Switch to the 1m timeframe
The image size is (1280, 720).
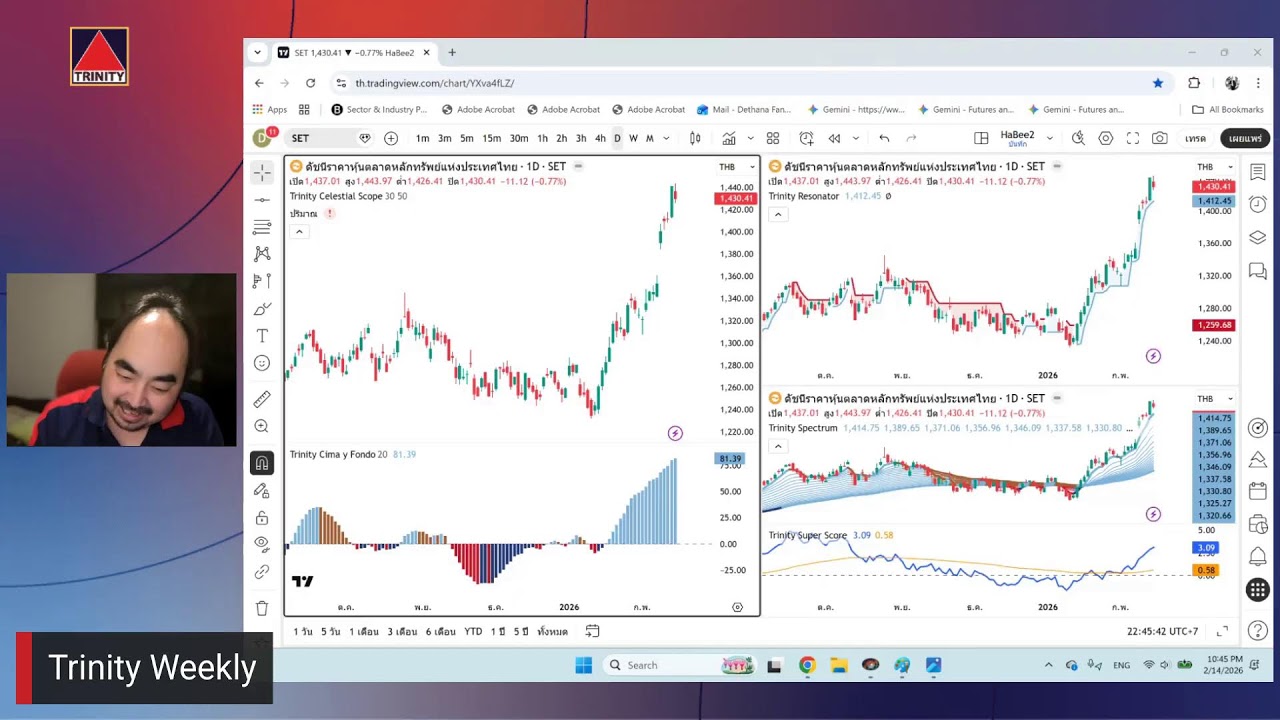[423, 138]
